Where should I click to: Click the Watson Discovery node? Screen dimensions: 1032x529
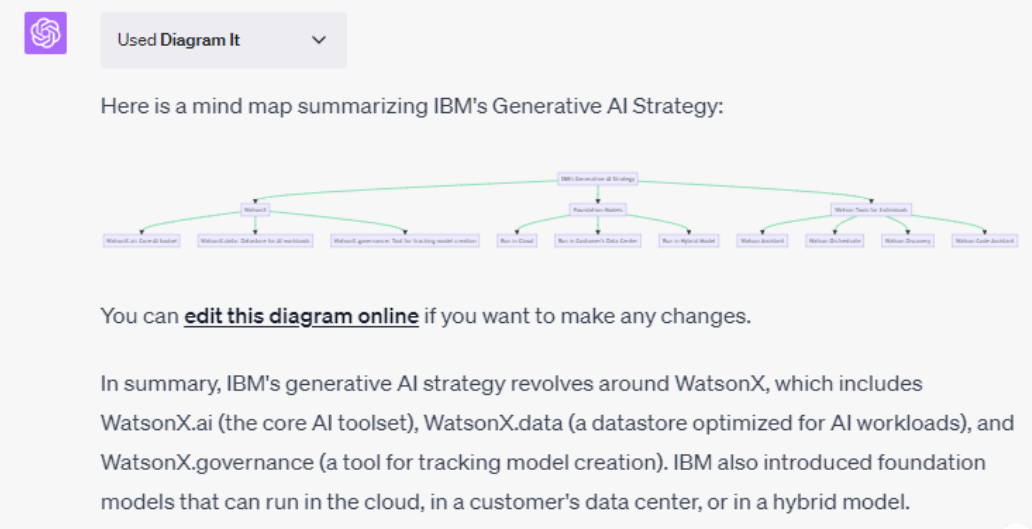[907, 241]
